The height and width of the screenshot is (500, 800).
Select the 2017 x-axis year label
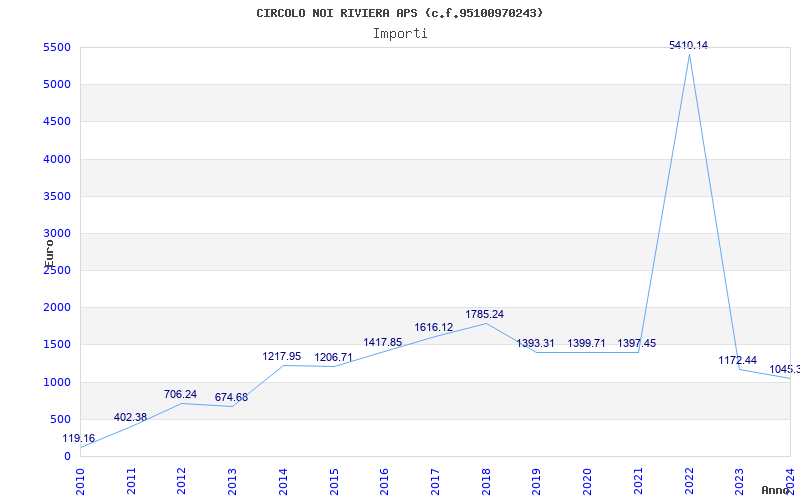click(435, 481)
